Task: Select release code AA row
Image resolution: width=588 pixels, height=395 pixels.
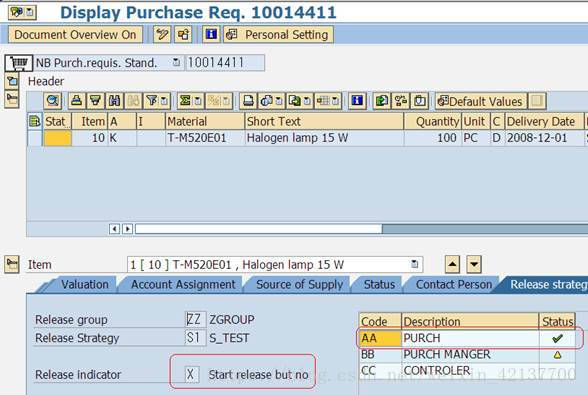Action: click(467, 338)
